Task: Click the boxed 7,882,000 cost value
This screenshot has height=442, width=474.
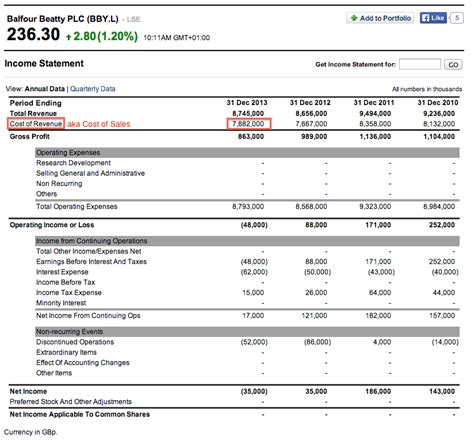Action: point(249,124)
